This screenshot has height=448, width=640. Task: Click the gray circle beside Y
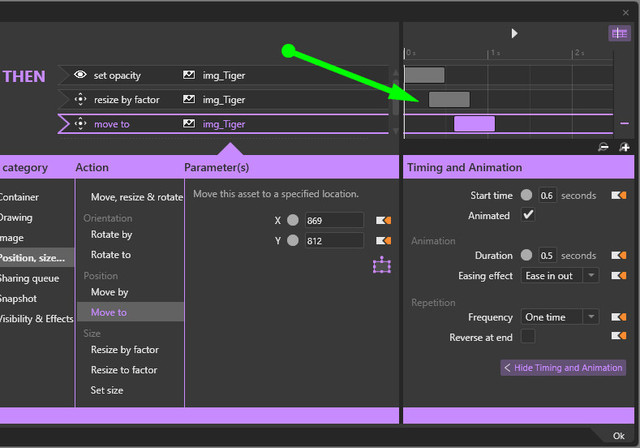pyautogui.click(x=293, y=241)
